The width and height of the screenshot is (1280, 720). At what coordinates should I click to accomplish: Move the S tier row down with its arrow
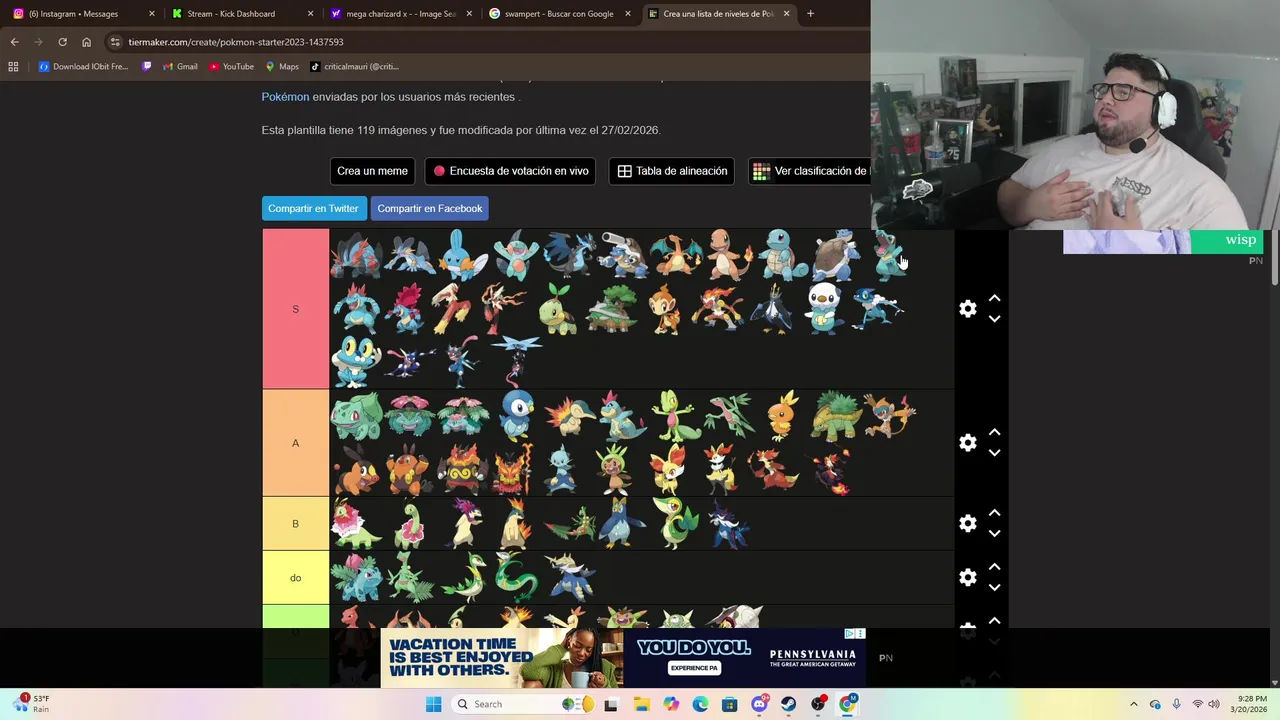tap(994, 319)
